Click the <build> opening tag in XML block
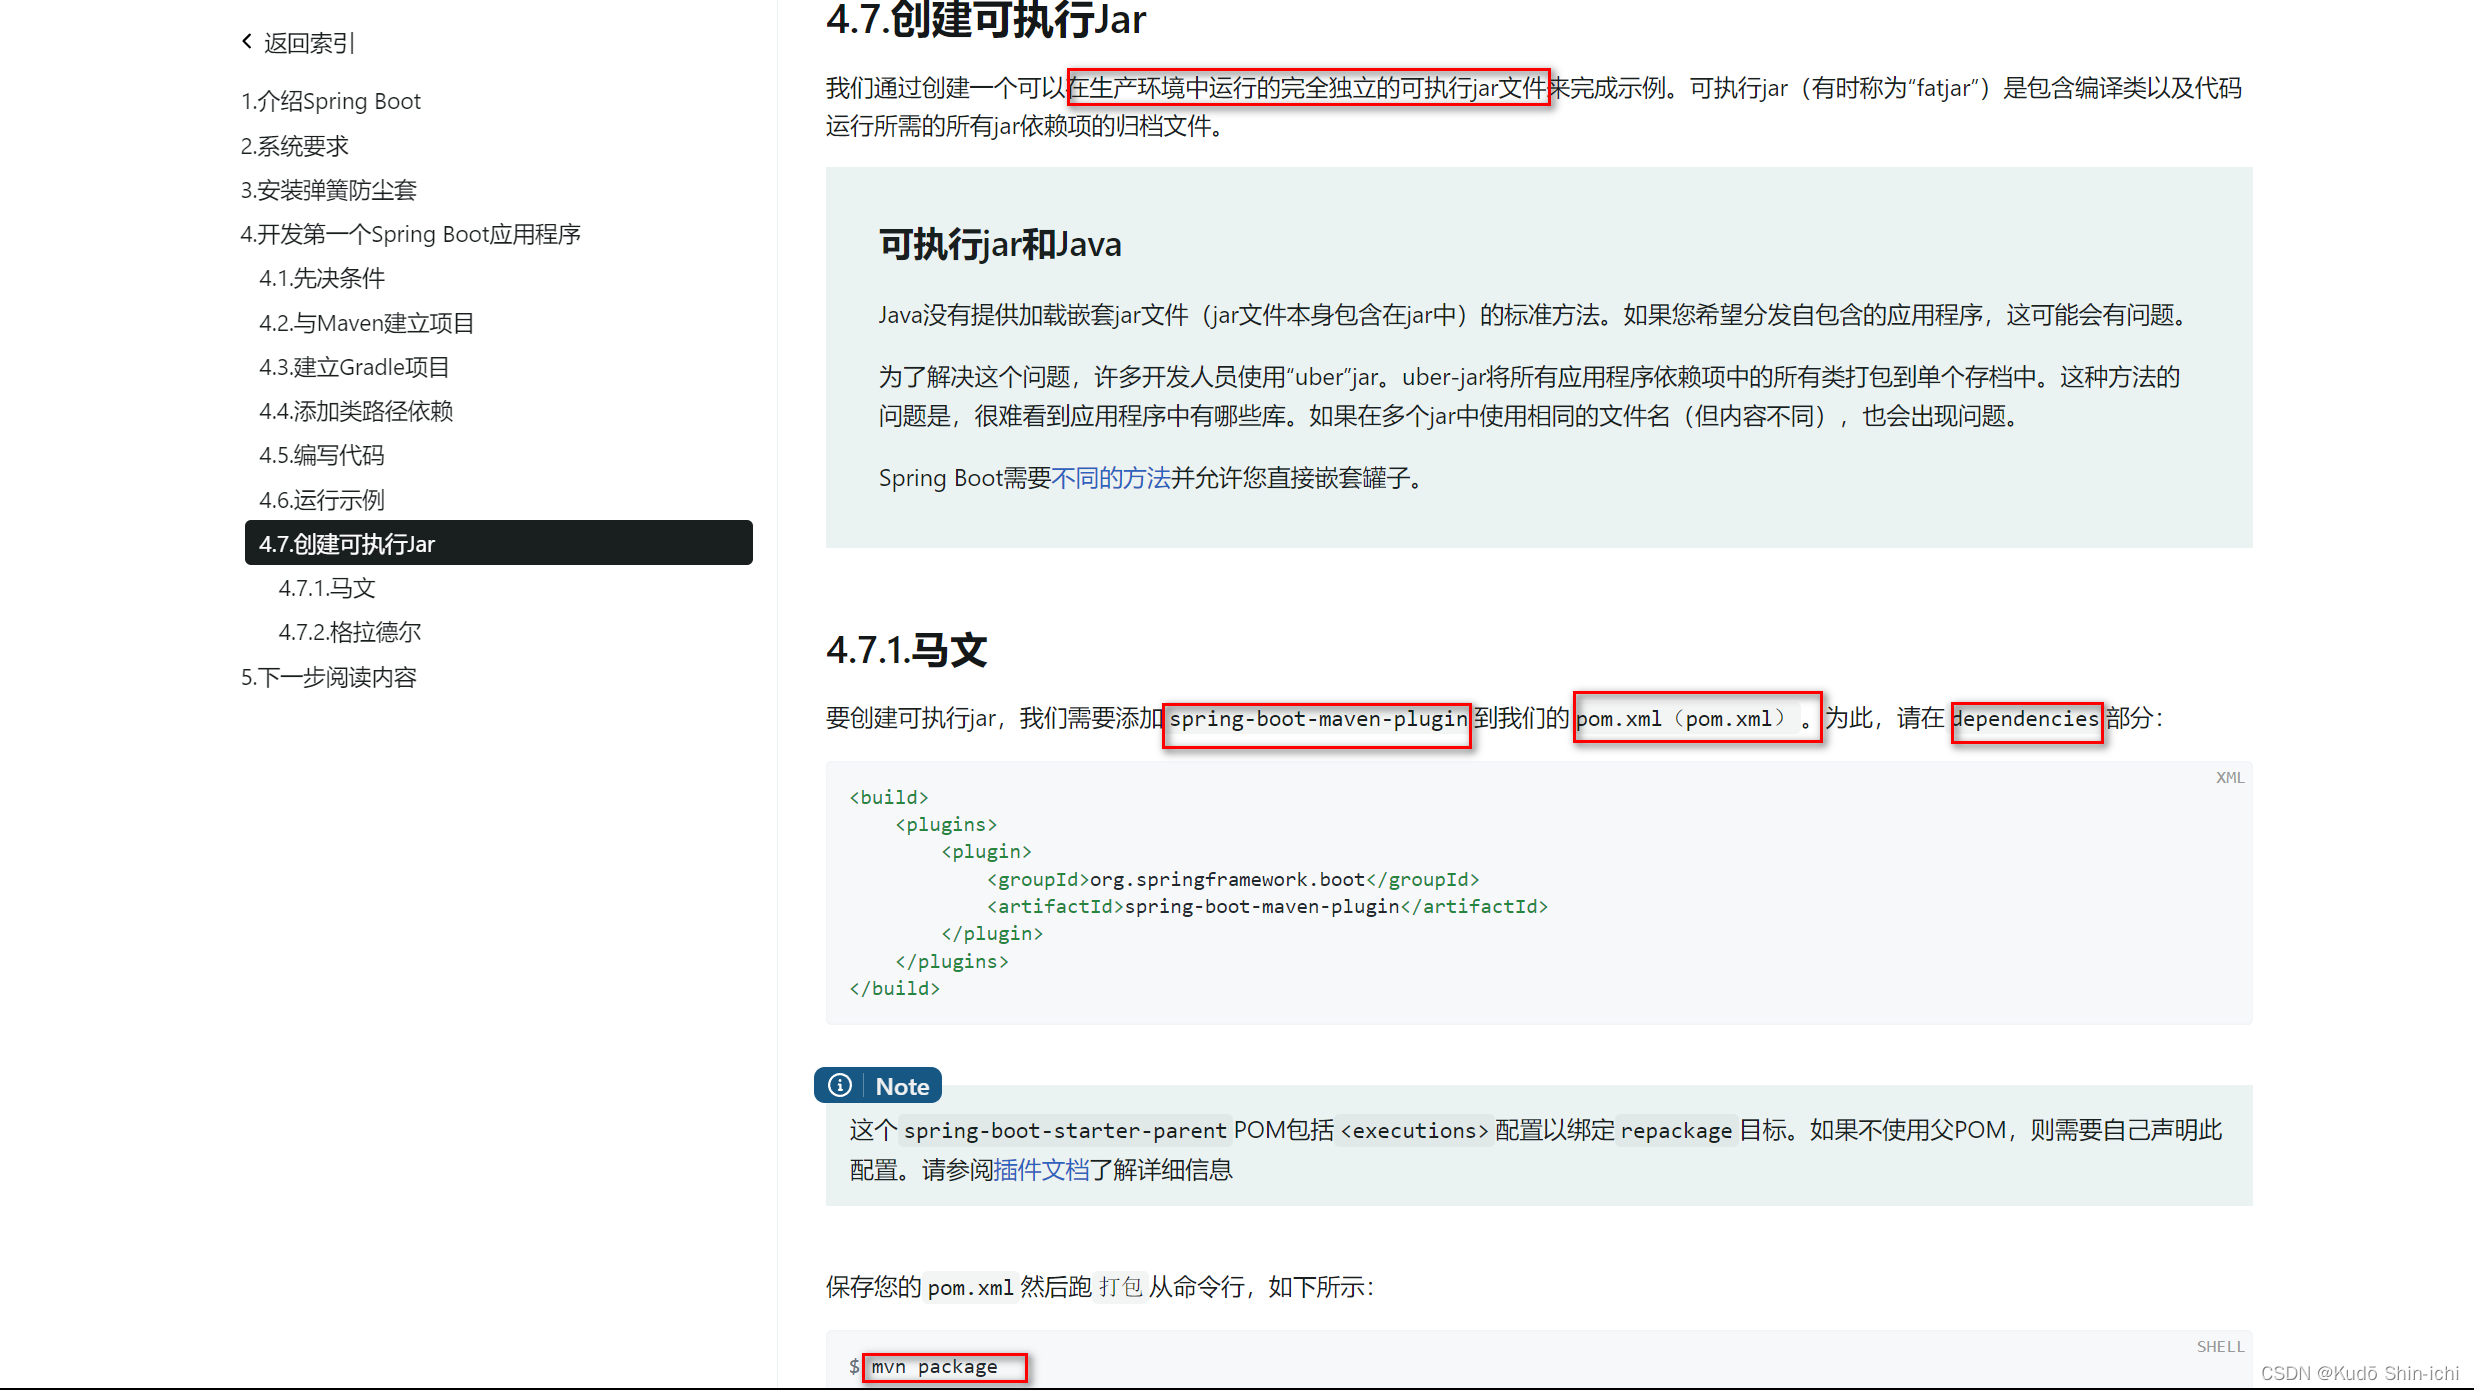The width and height of the screenshot is (2474, 1390). click(889, 797)
